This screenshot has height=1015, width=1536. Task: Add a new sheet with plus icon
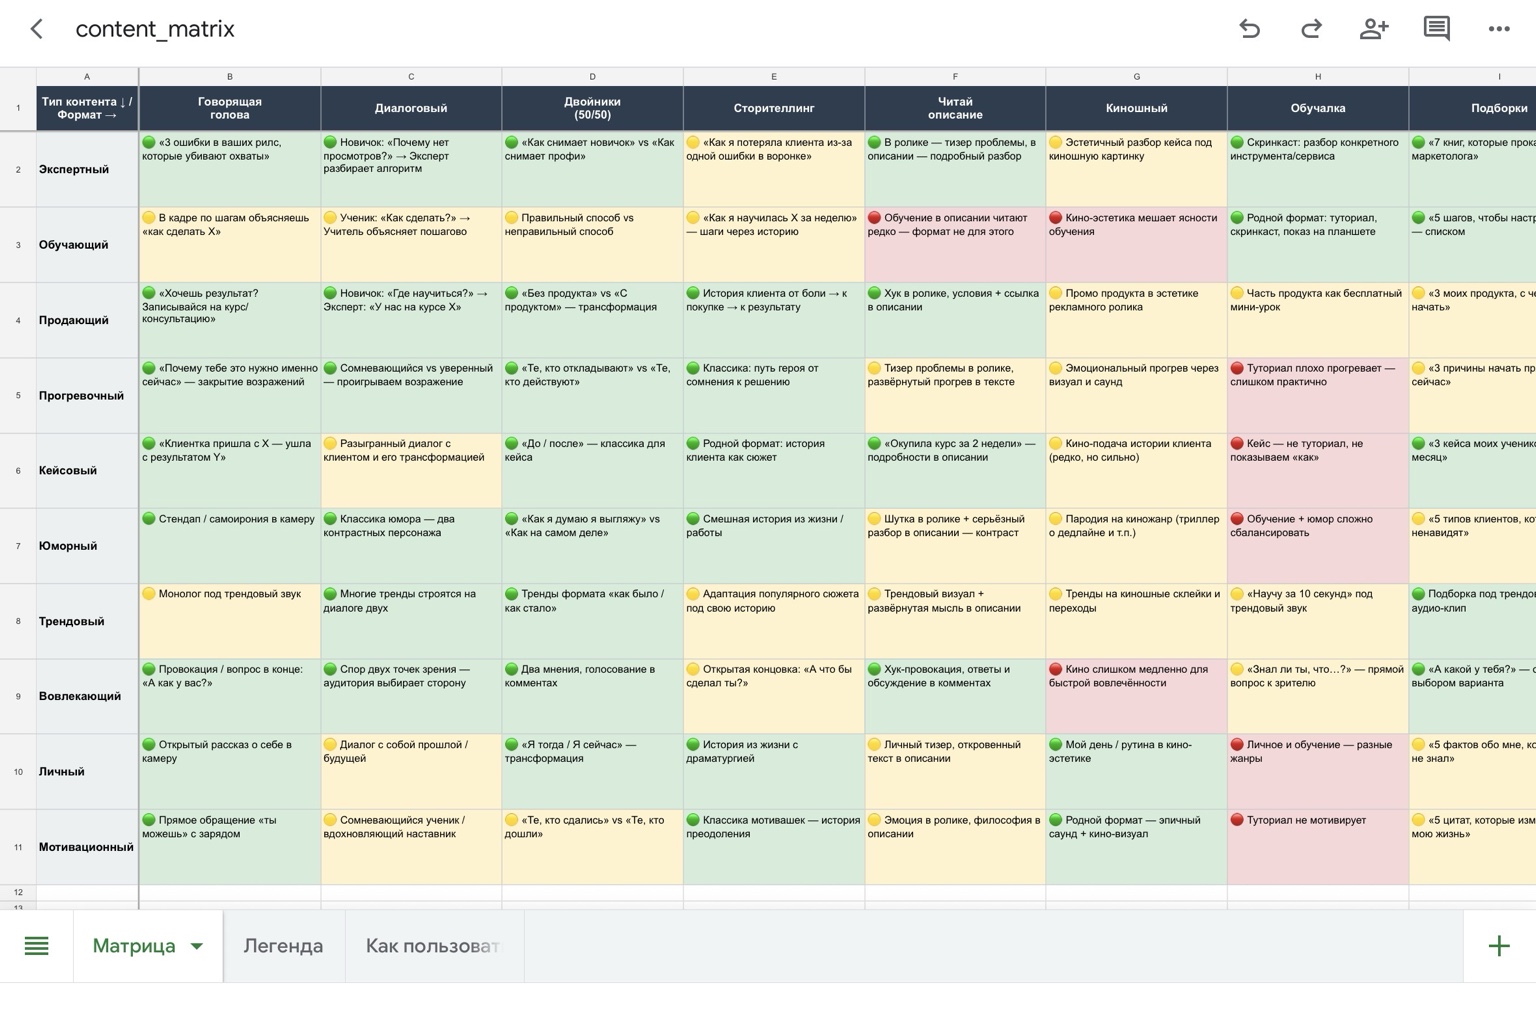click(1499, 946)
